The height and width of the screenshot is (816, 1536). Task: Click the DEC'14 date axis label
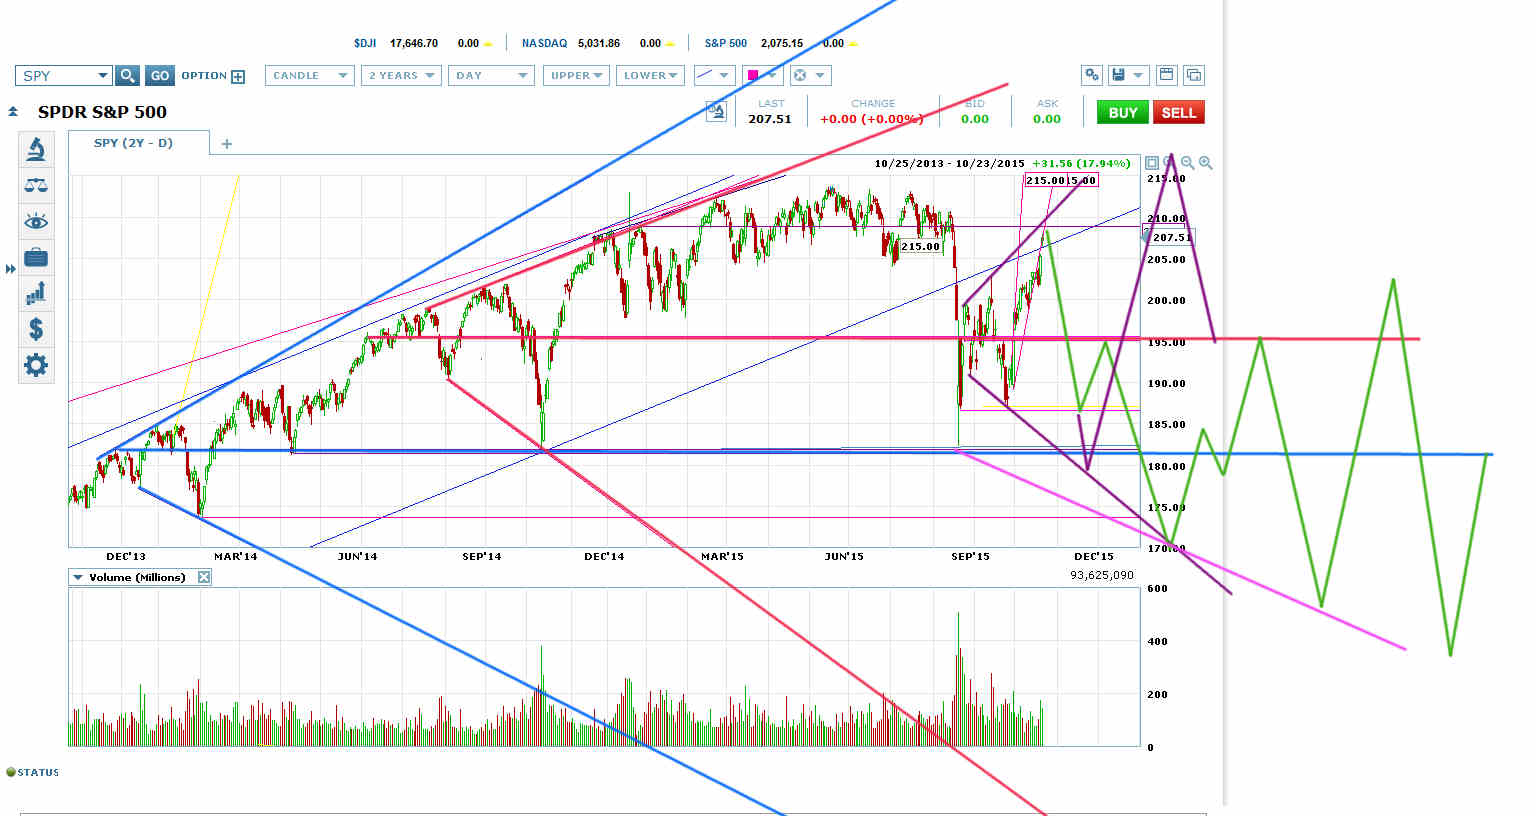click(x=604, y=556)
